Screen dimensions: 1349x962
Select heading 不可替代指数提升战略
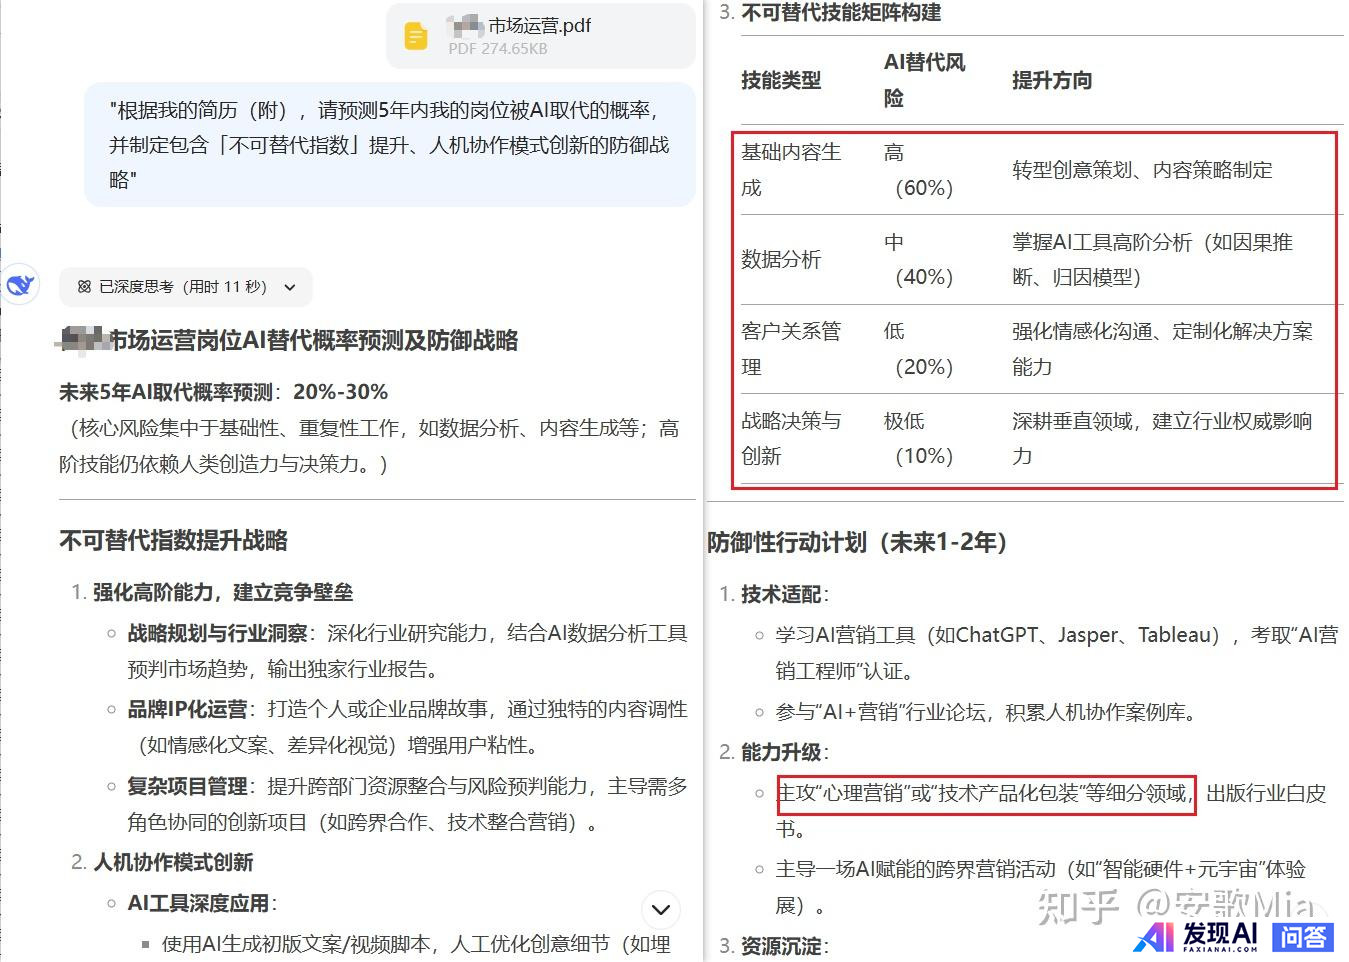173,541
